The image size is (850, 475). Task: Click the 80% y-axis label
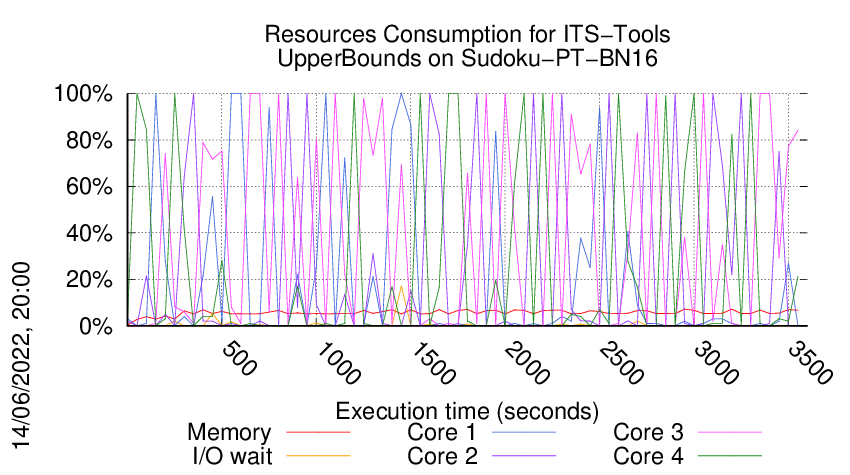(89, 140)
